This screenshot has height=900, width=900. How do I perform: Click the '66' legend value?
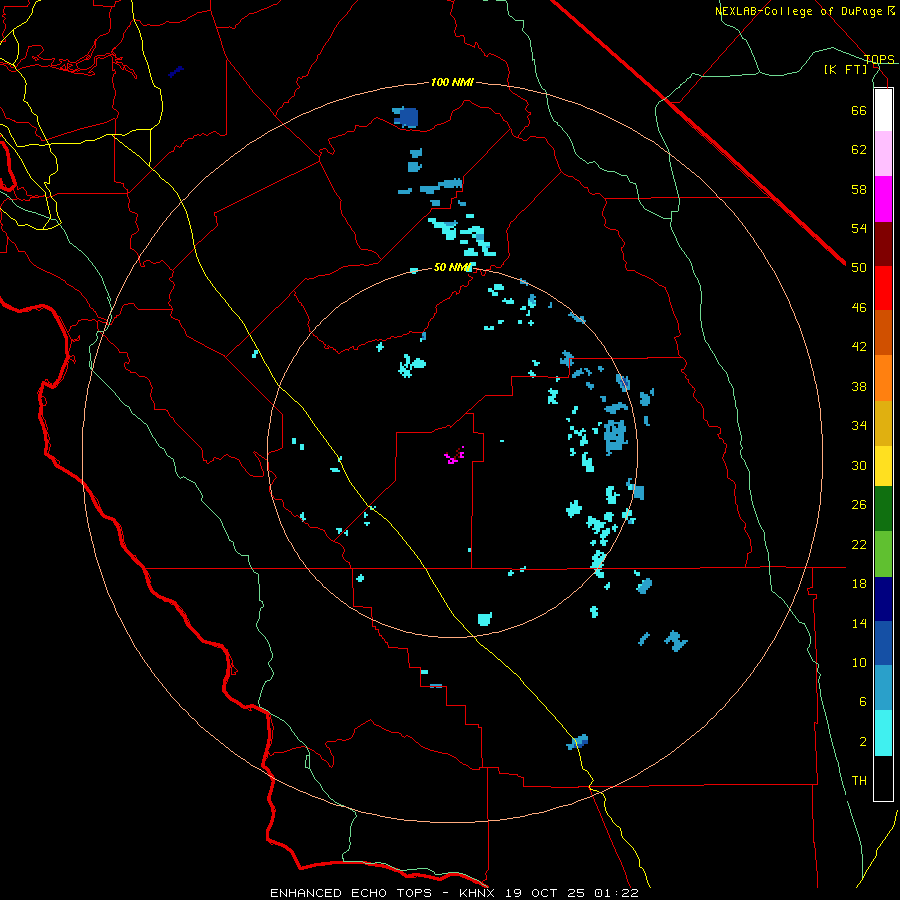click(859, 110)
